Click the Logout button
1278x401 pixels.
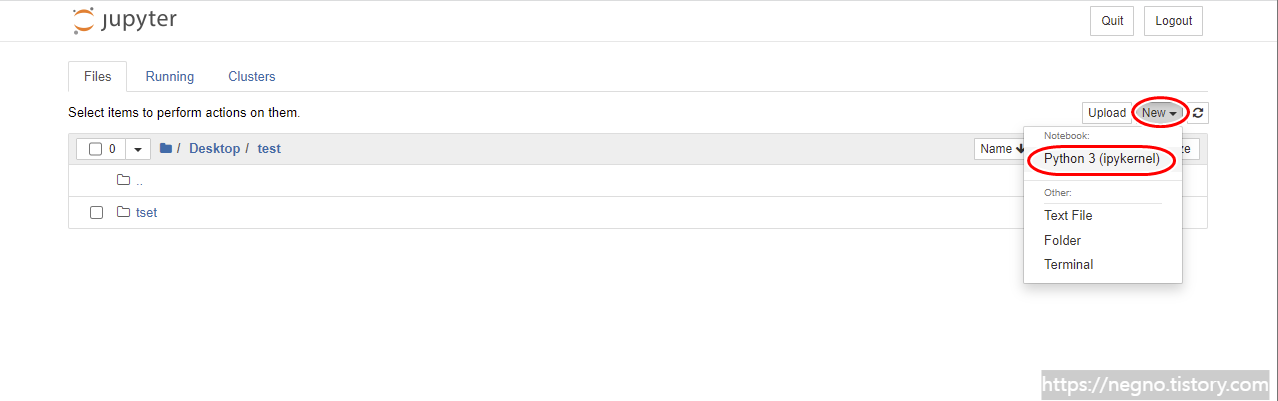click(x=1174, y=21)
